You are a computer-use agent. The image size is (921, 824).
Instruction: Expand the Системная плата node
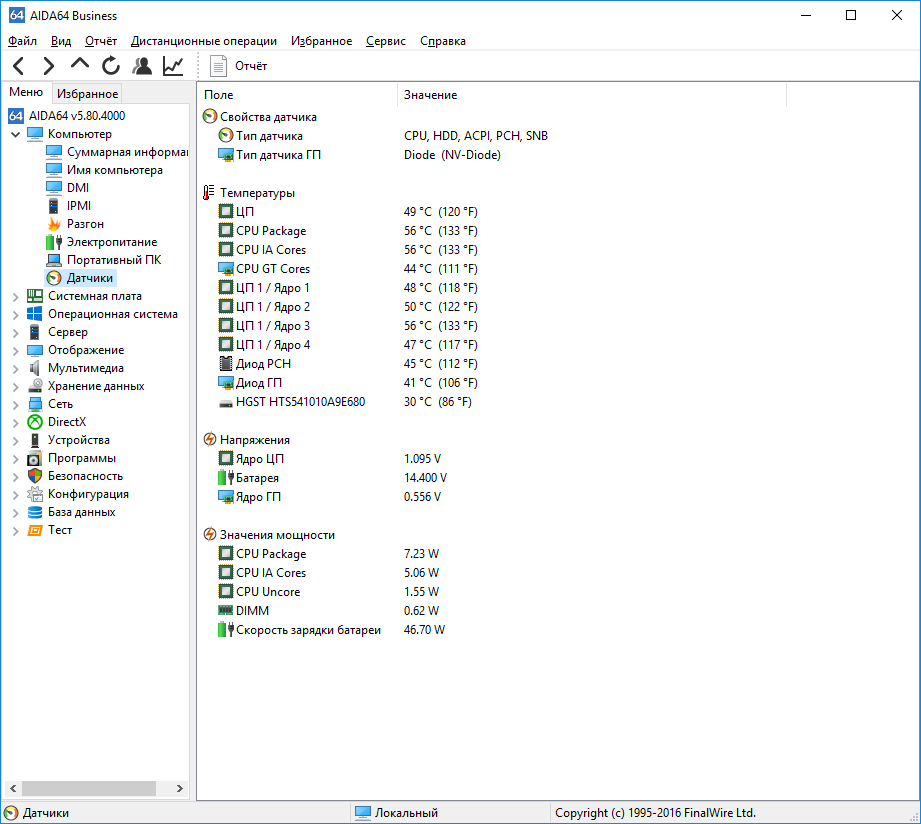point(15,297)
